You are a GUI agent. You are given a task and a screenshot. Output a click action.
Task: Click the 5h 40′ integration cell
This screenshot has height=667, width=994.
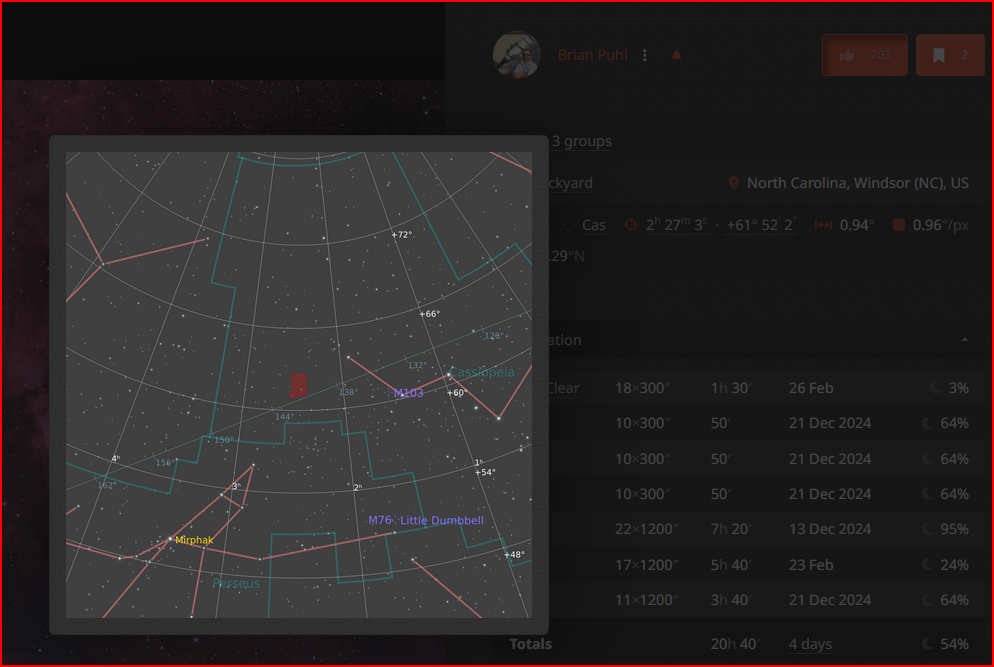[x=731, y=565]
